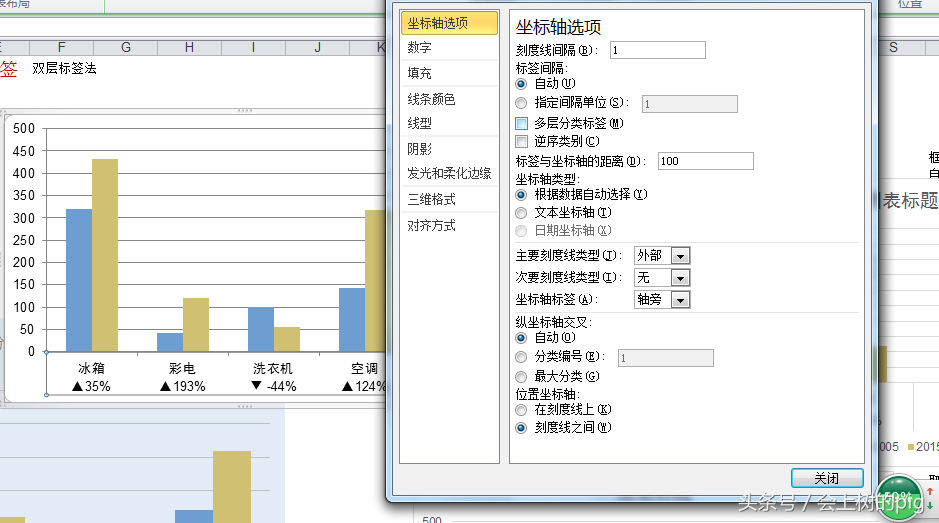This screenshot has width=939, height=523.
Task: Click the 冰箱 category label in chart
Action: (x=92, y=368)
